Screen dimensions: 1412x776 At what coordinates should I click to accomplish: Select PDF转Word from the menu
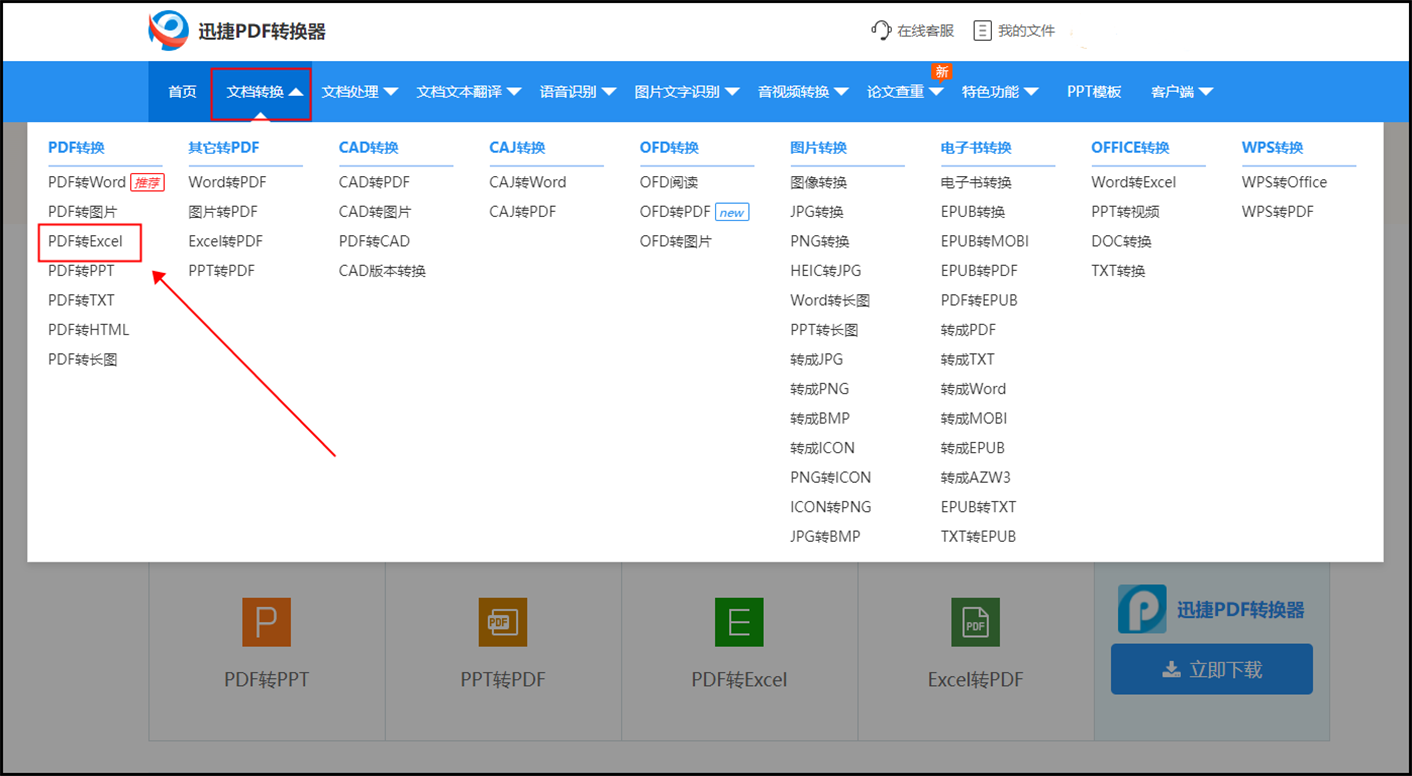pos(87,182)
